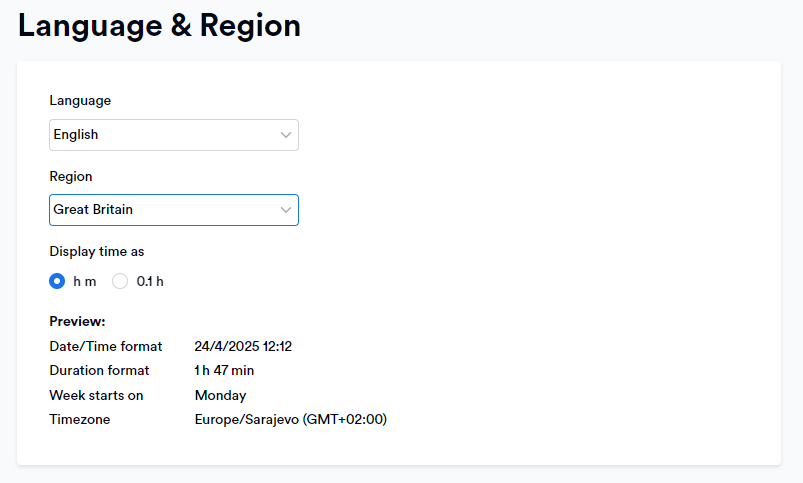Open the Language dropdown showing English
This screenshot has height=483, width=803.
[x=174, y=135]
